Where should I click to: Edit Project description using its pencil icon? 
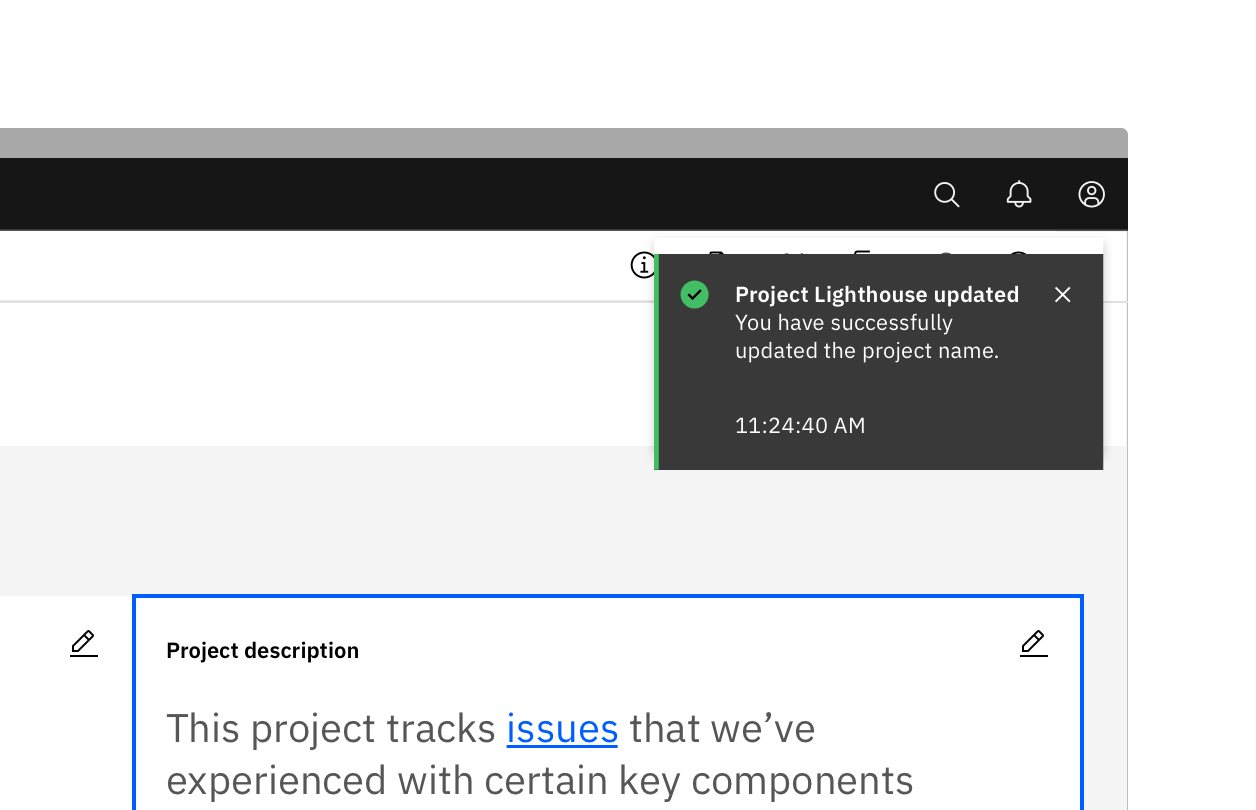[x=1033, y=643]
